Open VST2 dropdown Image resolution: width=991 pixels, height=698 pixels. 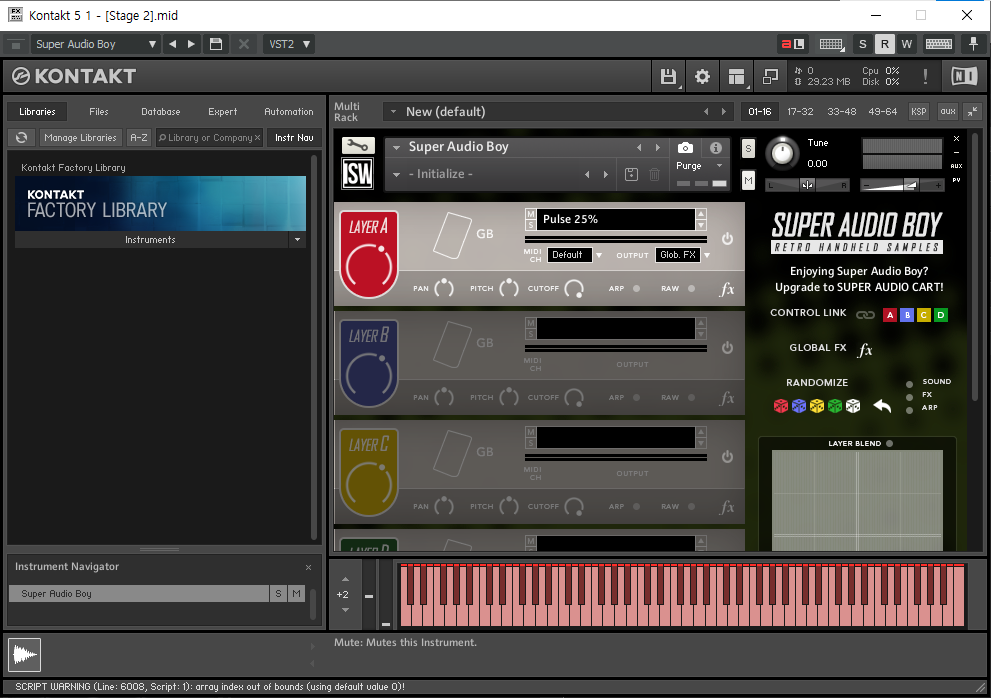tap(289, 44)
